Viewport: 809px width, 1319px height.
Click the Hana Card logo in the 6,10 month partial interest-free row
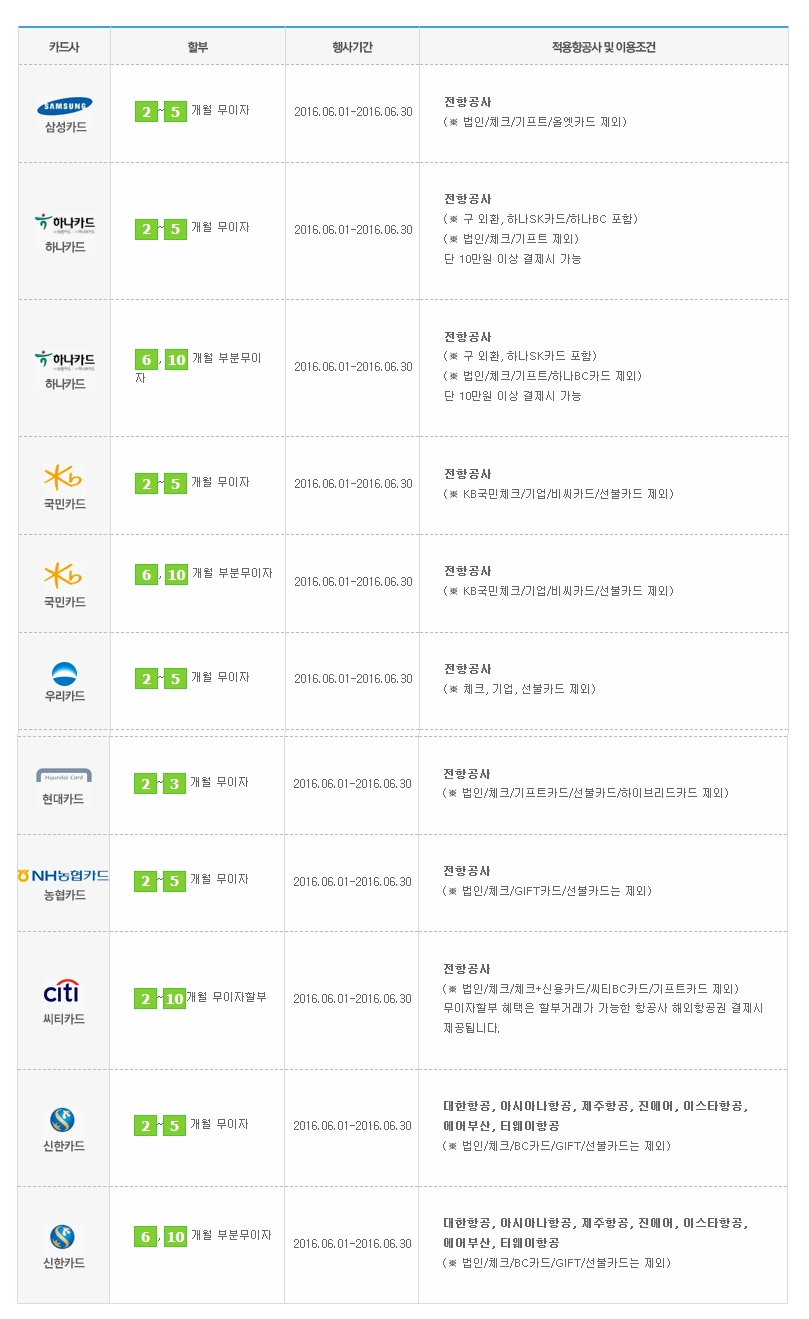coord(65,360)
